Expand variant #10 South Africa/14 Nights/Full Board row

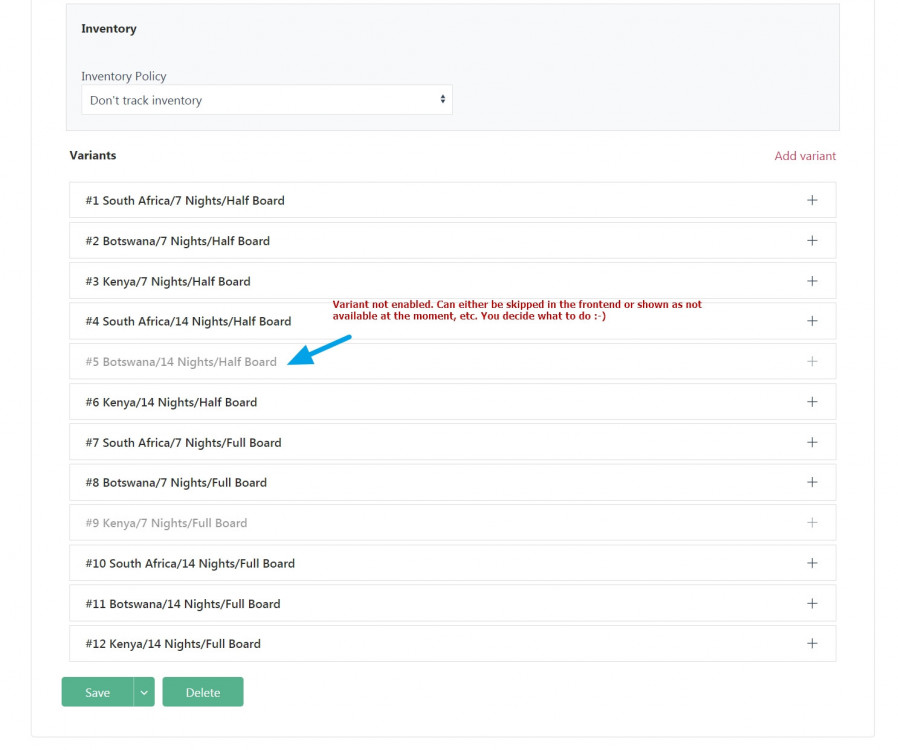[x=452, y=563]
